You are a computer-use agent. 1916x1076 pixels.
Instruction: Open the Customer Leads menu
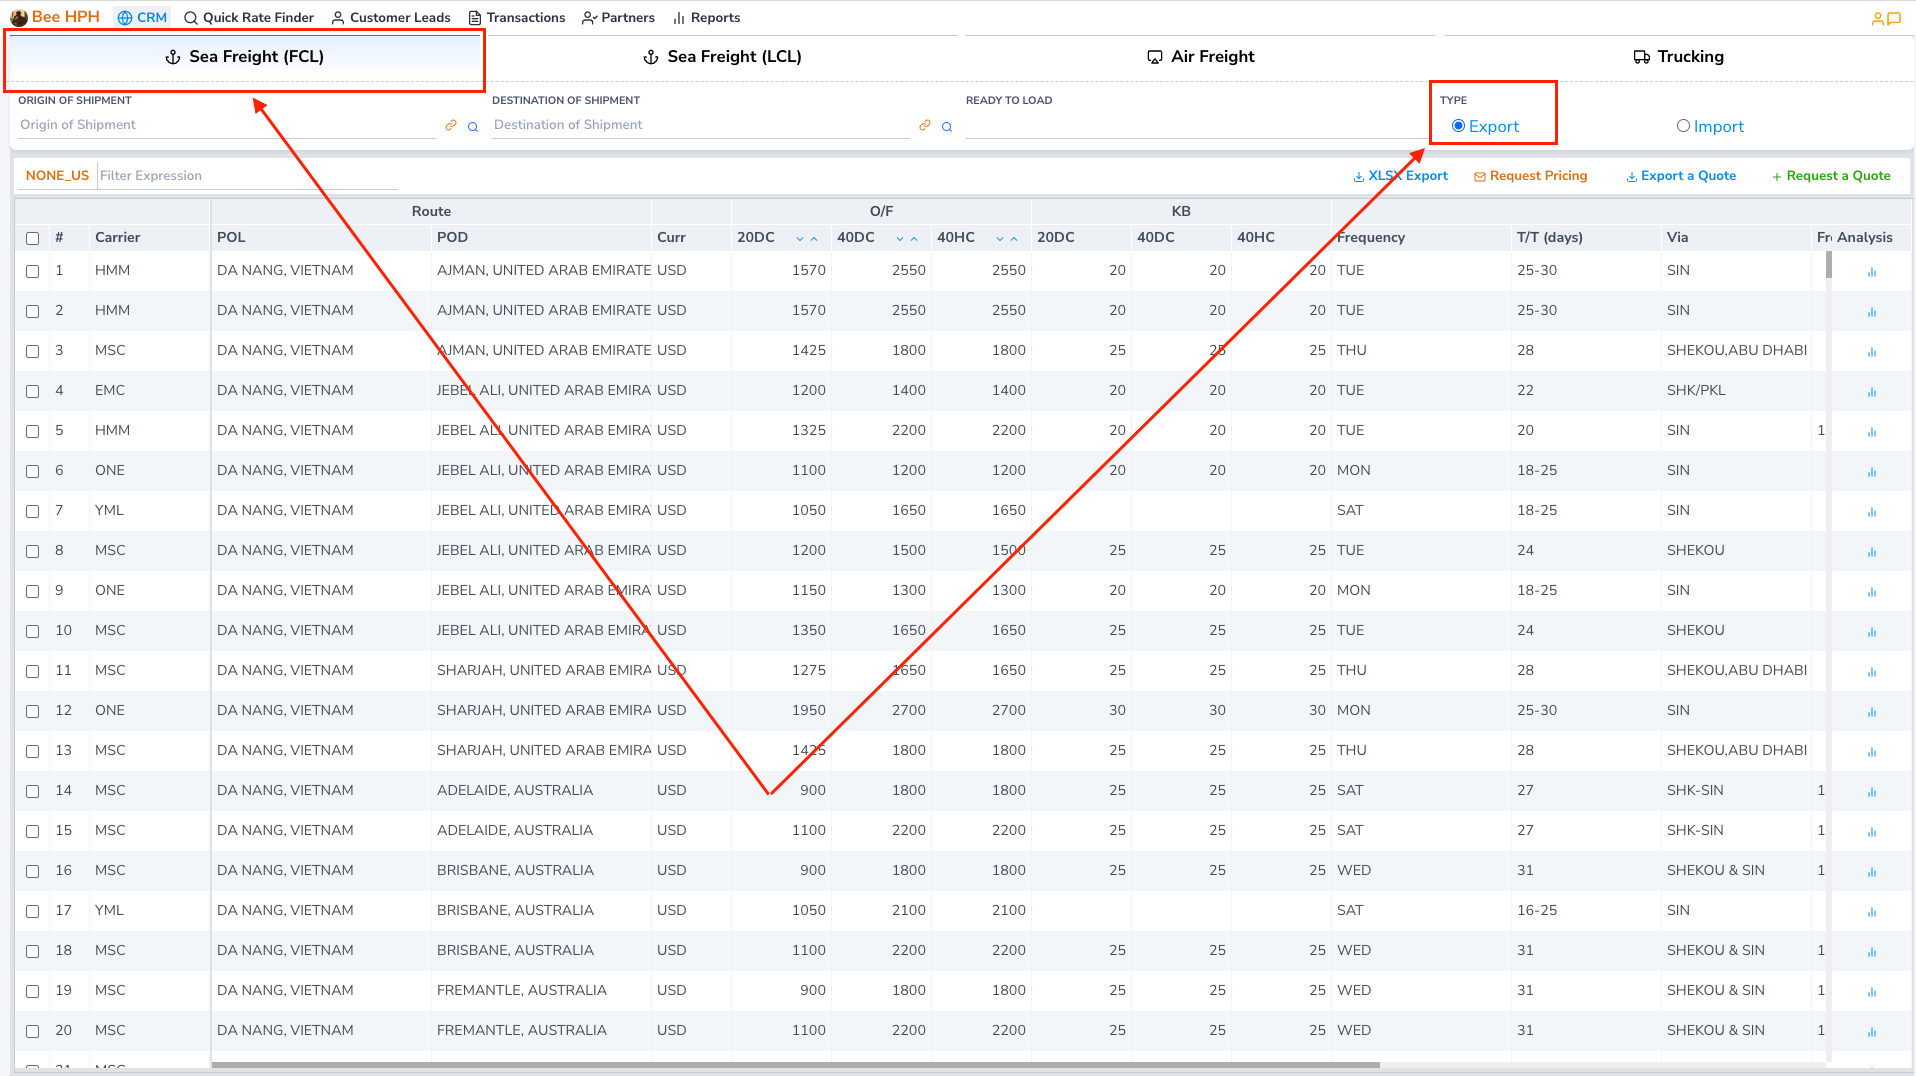391,18
